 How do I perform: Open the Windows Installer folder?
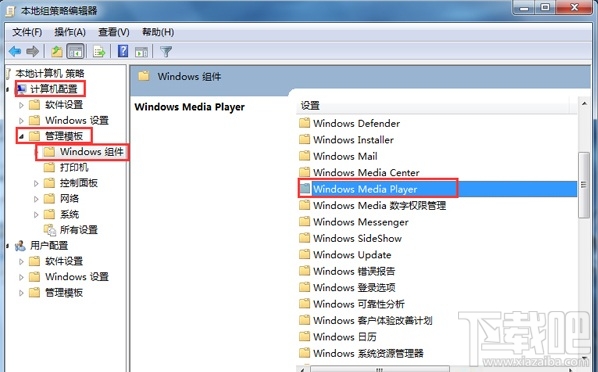tap(353, 140)
